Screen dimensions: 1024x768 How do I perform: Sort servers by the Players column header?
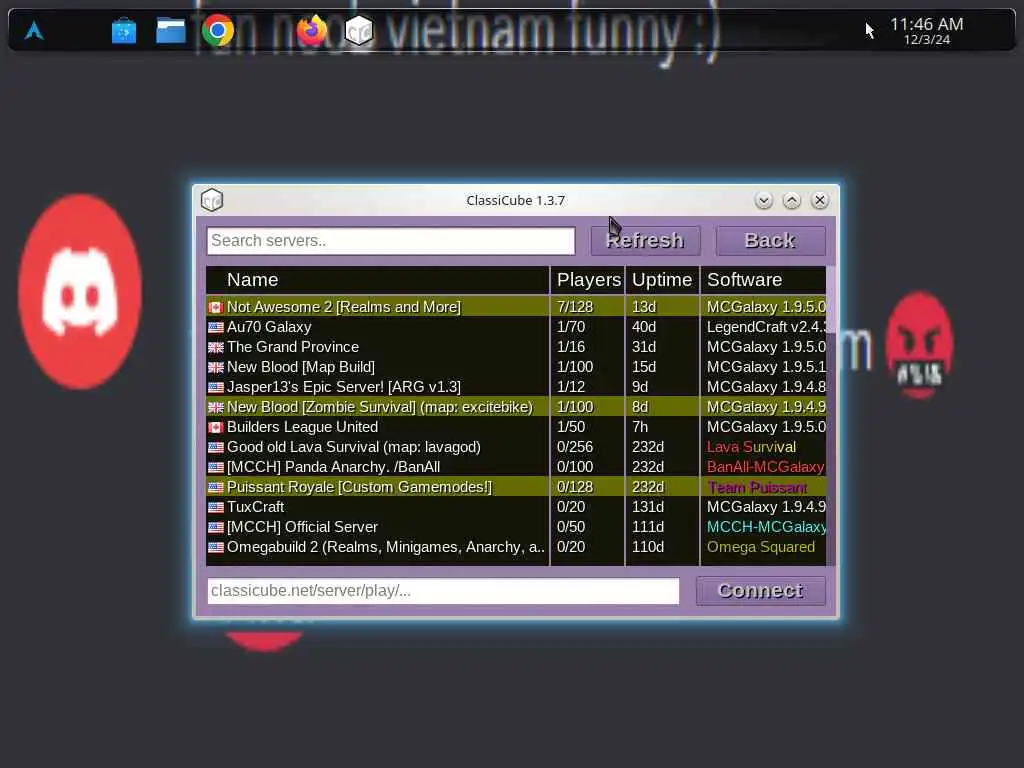[588, 280]
